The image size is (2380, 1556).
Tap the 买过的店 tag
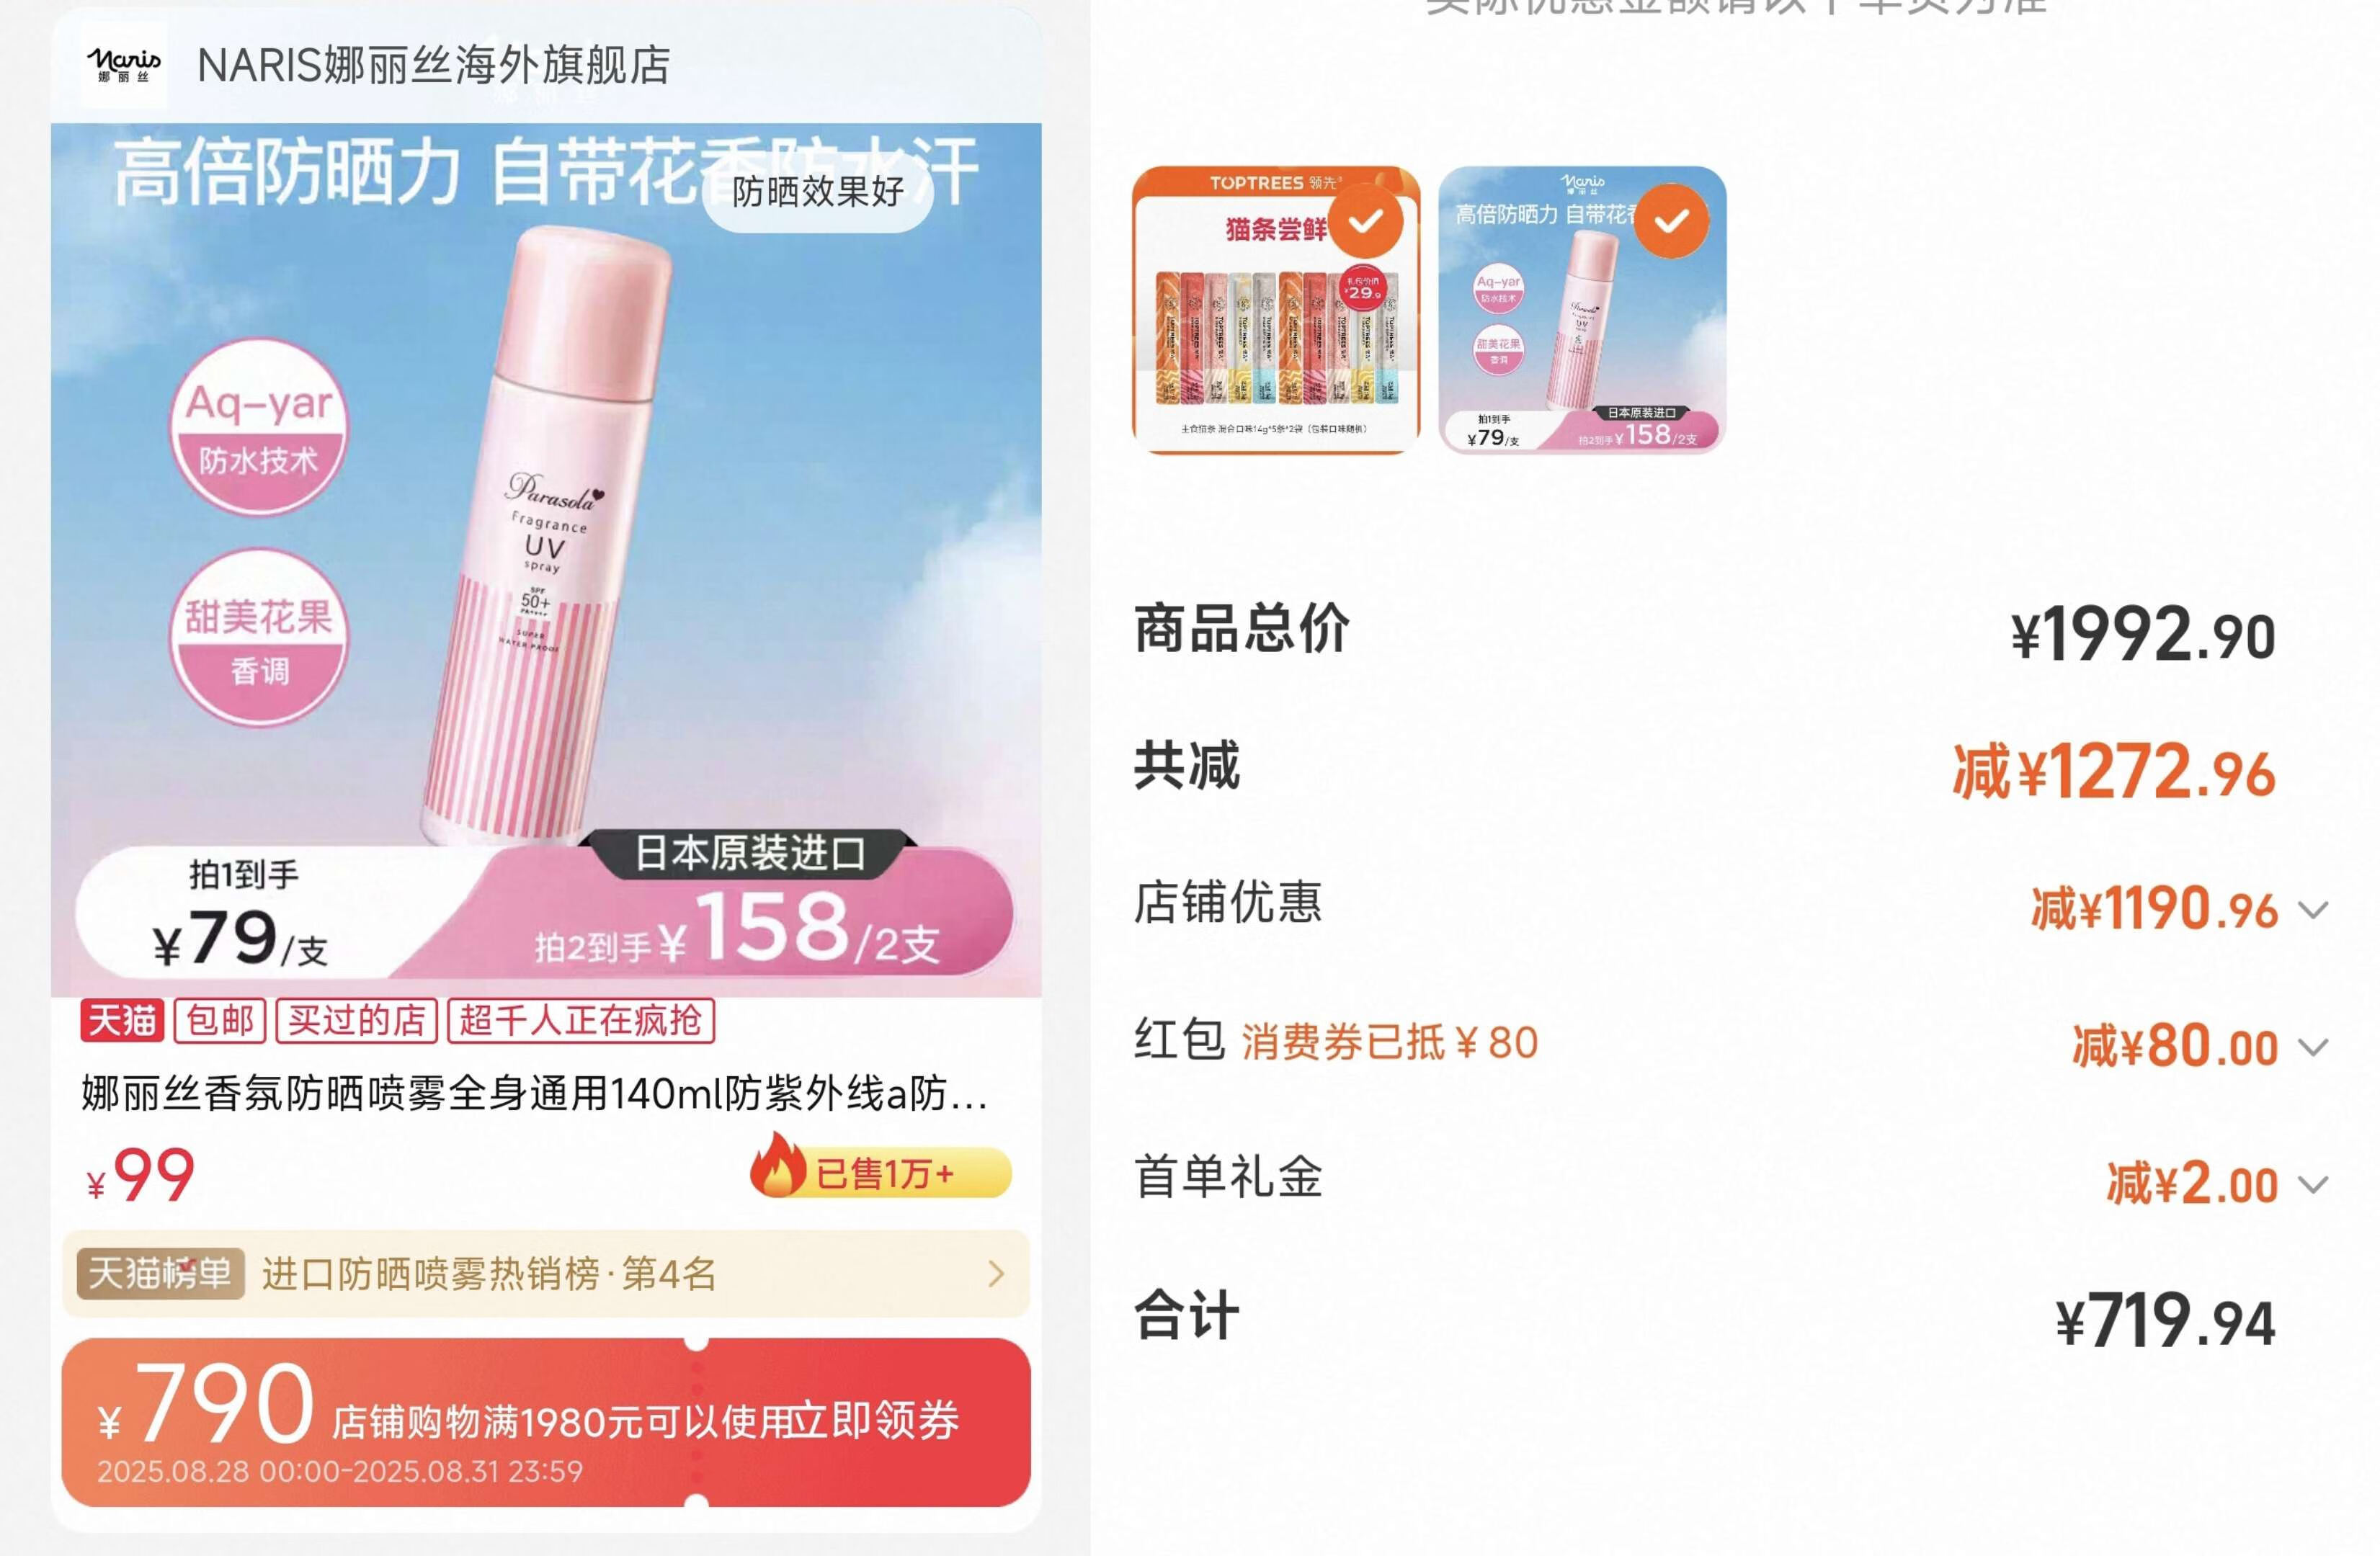pyautogui.click(x=357, y=1021)
